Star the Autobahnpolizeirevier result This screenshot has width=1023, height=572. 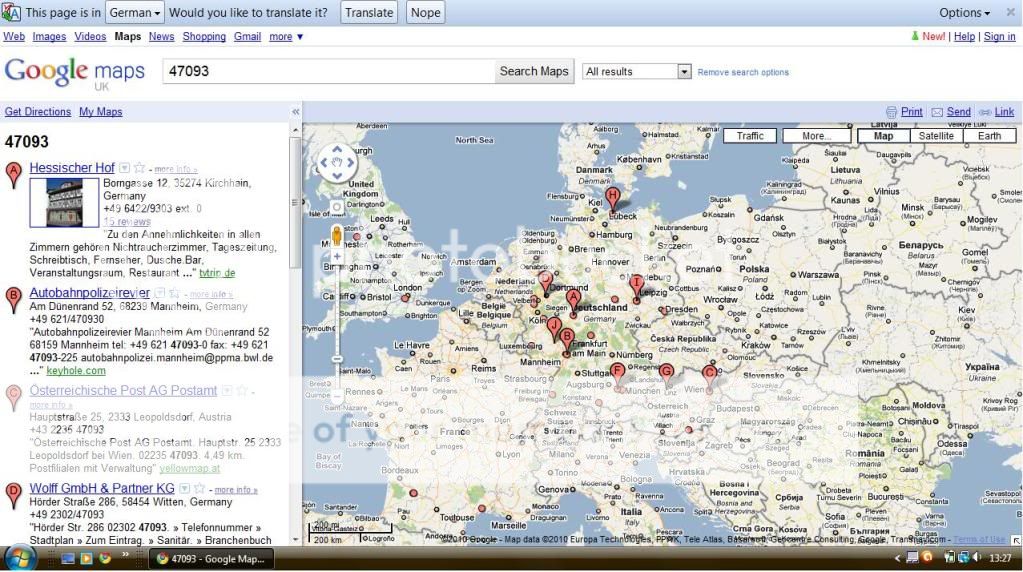pos(175,294)
